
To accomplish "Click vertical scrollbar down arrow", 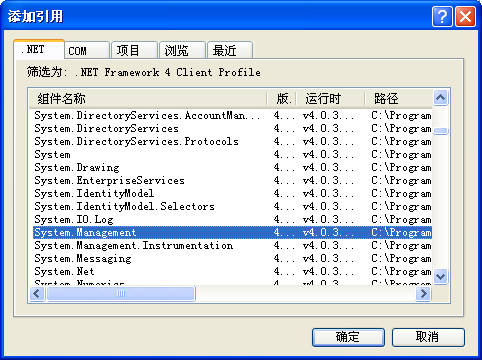I will pyautogui.click(x=440, y=276).
